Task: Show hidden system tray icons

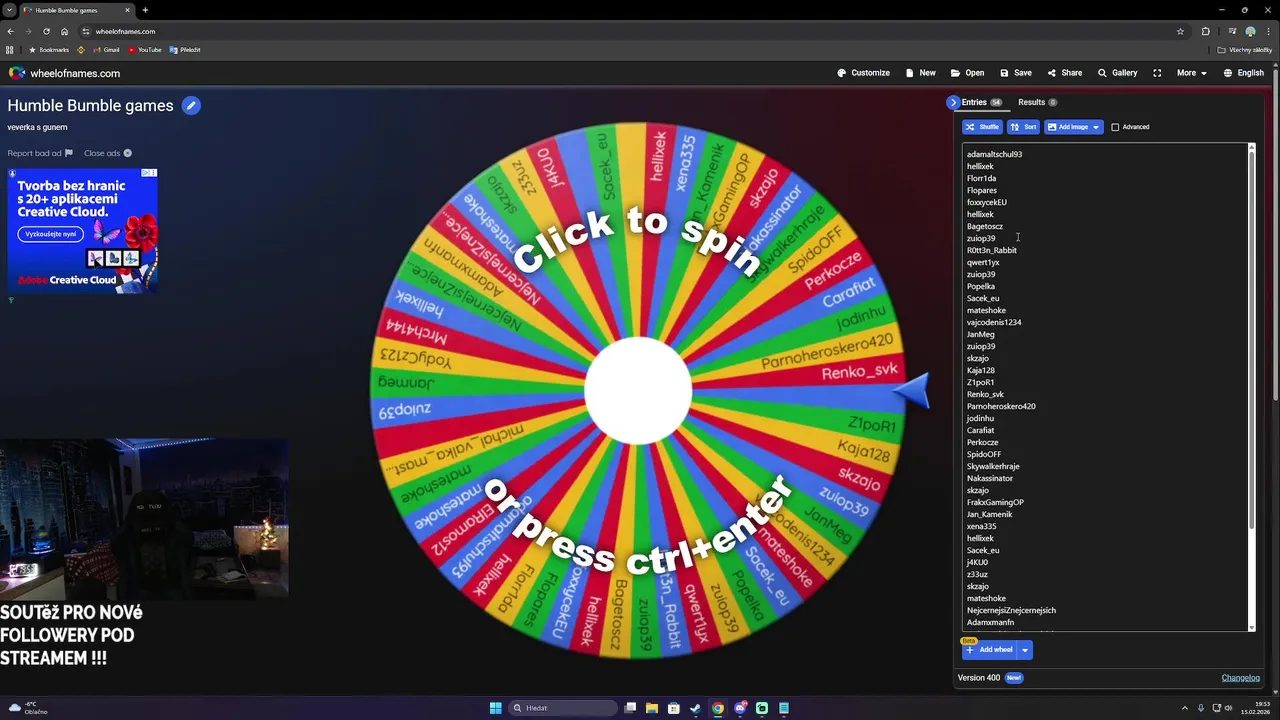Action: [1185, 708]
